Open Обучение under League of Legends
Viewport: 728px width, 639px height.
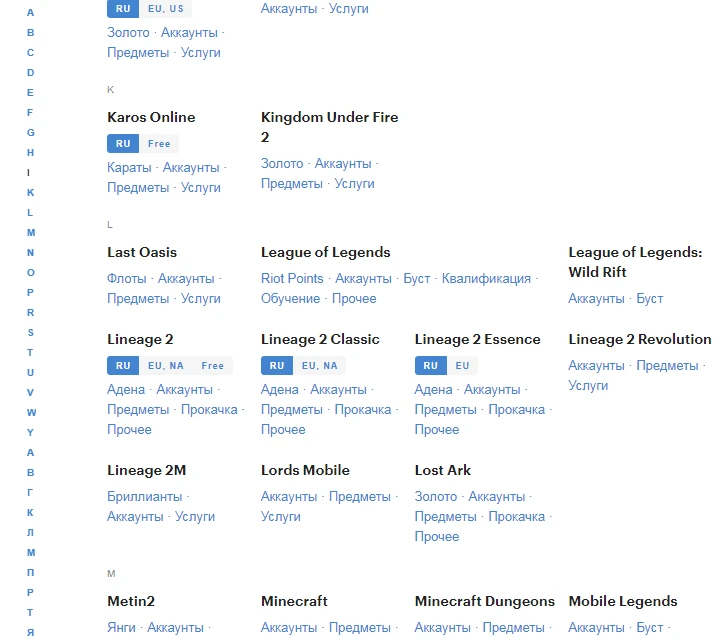(291, 298)
